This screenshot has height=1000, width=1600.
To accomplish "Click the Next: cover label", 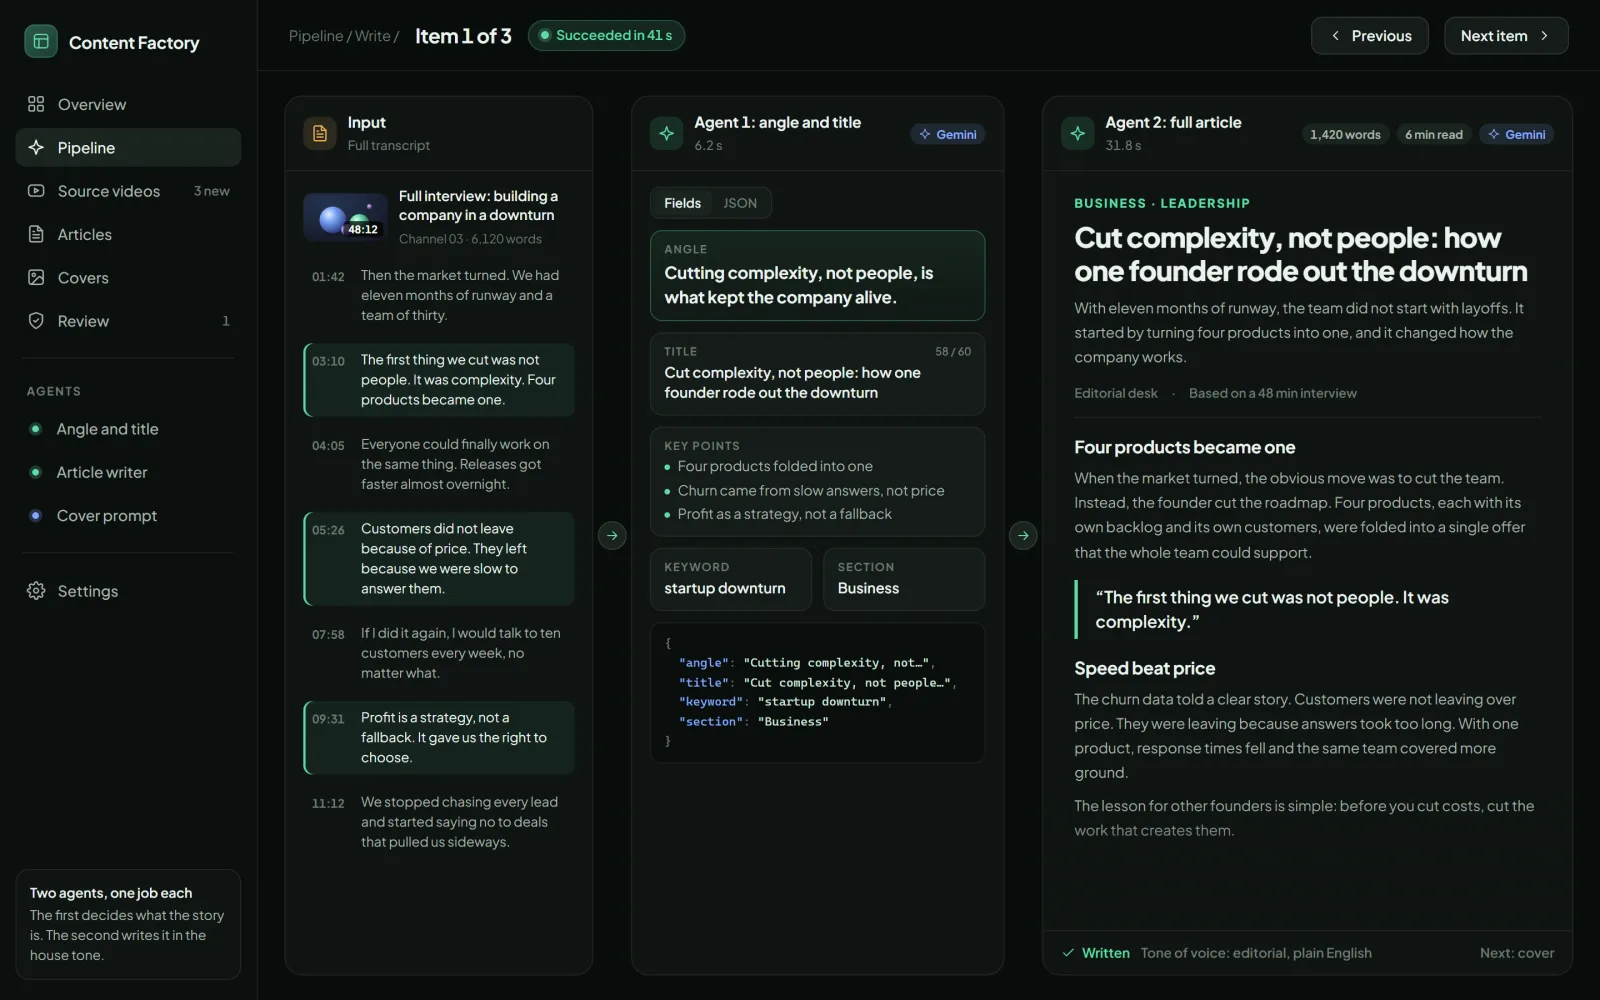I will 1517,953.
